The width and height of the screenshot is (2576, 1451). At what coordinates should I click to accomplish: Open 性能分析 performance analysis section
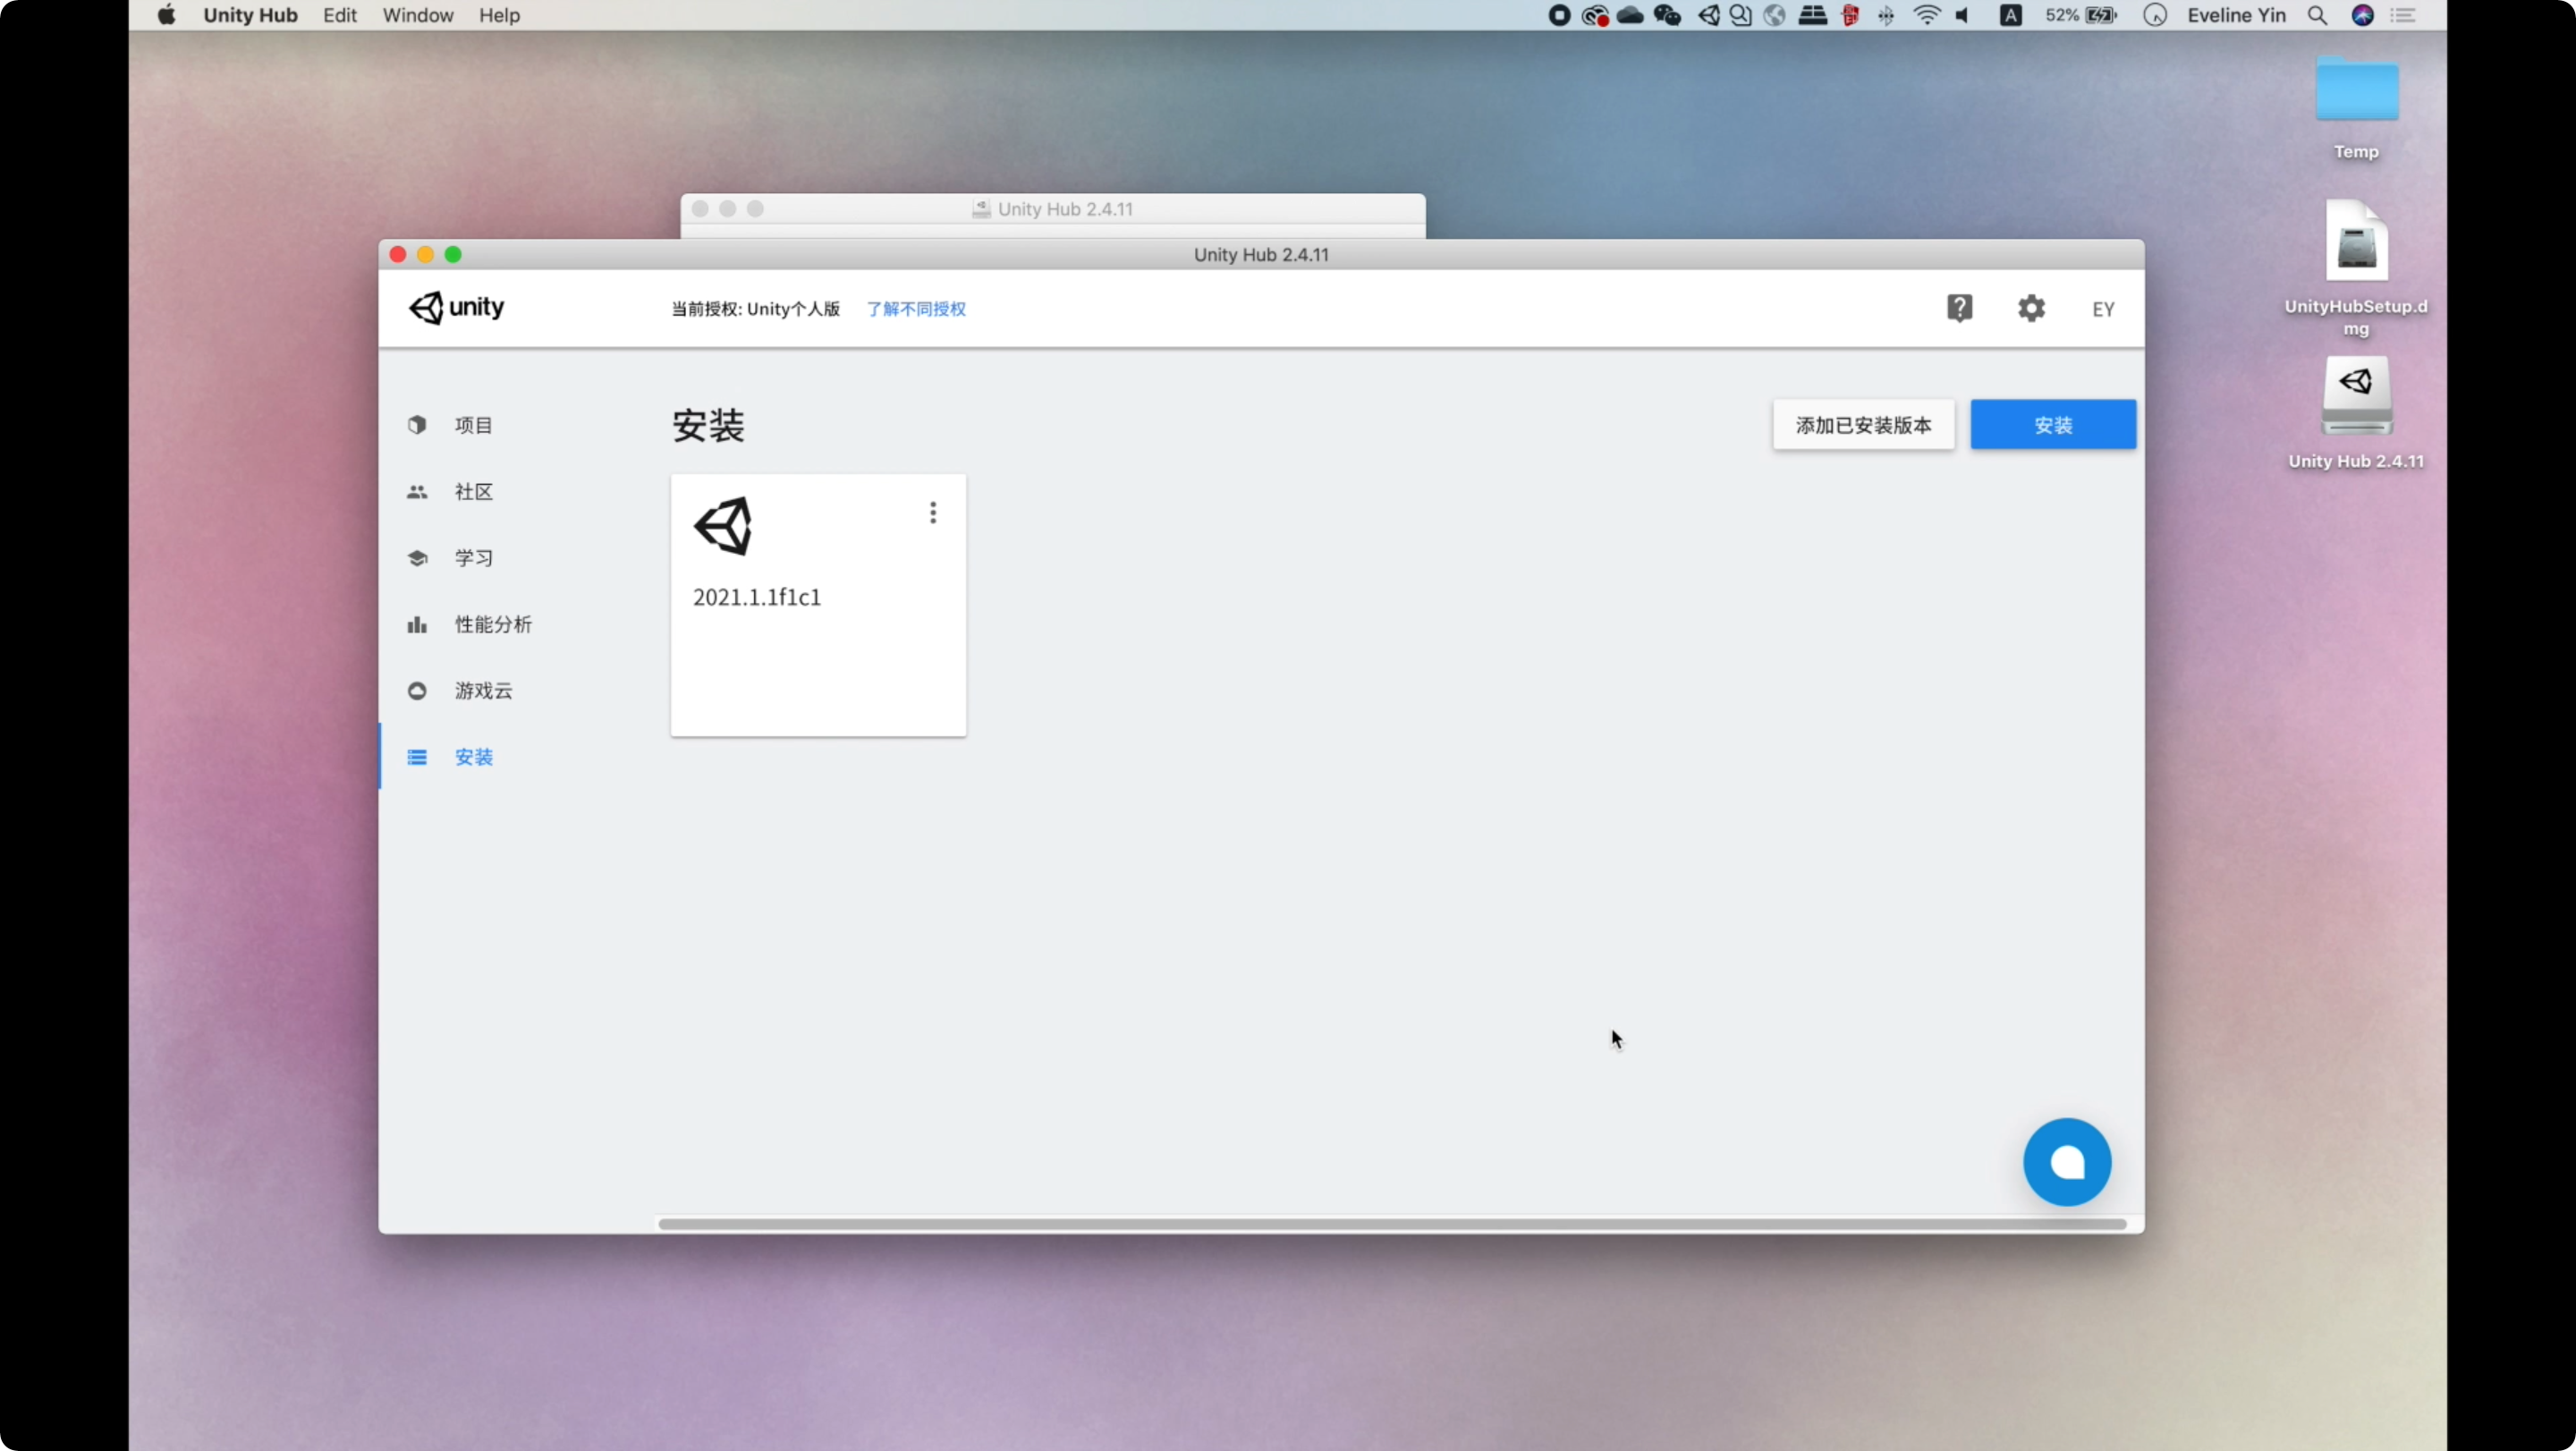pyautogui.click(x=492, y=624)
